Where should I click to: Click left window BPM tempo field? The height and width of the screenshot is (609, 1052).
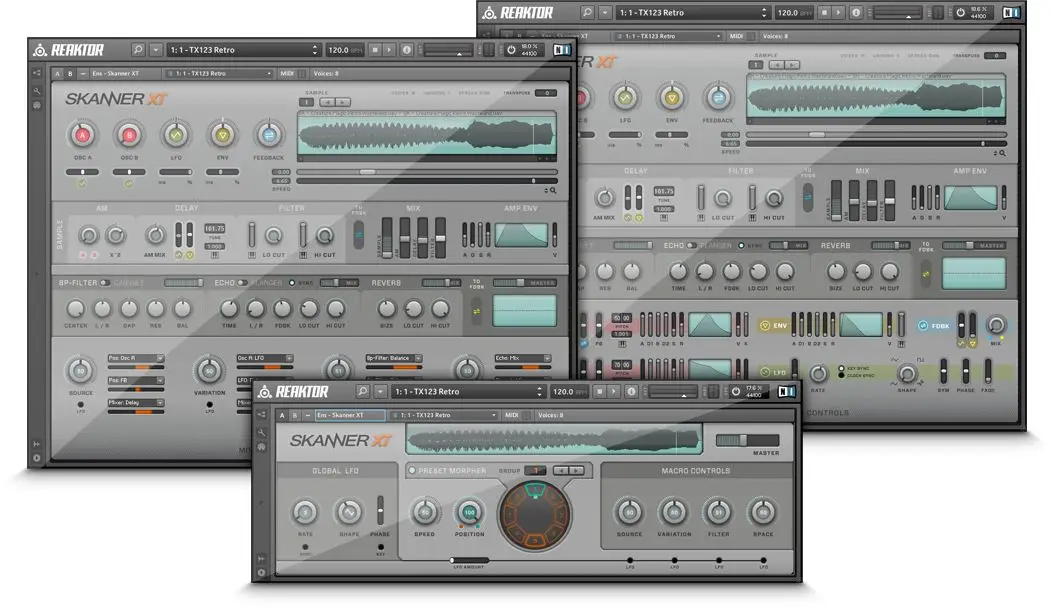pyautogui.click(x=344, y=50)
